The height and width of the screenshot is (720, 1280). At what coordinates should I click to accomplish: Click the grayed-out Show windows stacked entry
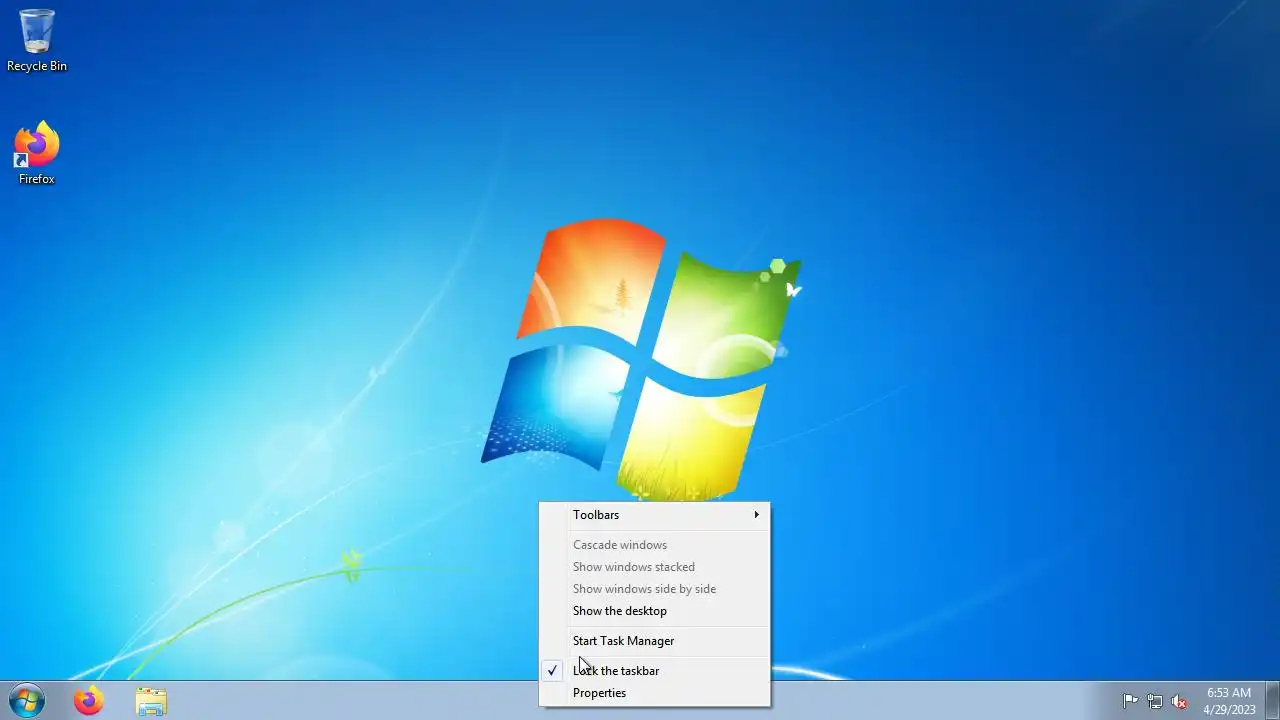[x=655, y=567]
